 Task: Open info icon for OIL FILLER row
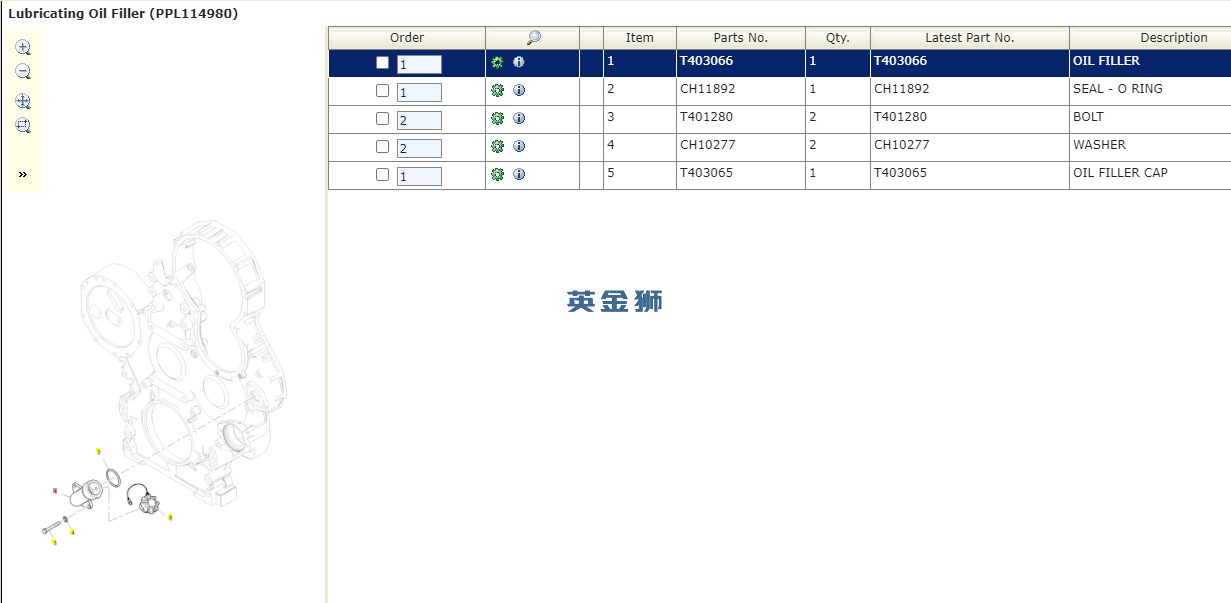519,62
